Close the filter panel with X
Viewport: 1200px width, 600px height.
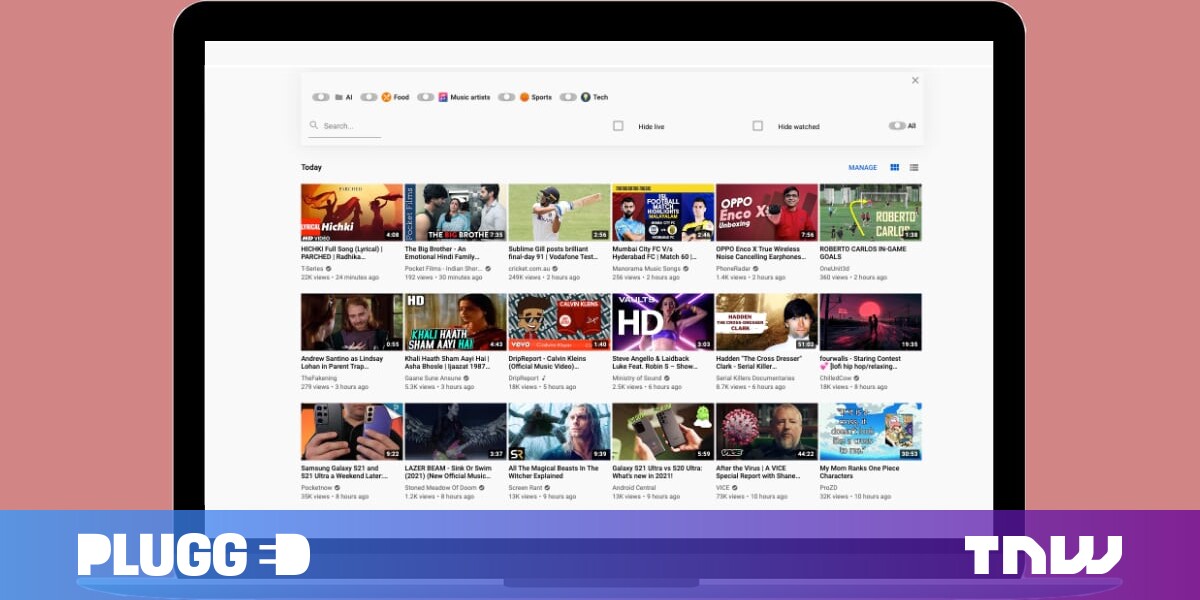915,81
